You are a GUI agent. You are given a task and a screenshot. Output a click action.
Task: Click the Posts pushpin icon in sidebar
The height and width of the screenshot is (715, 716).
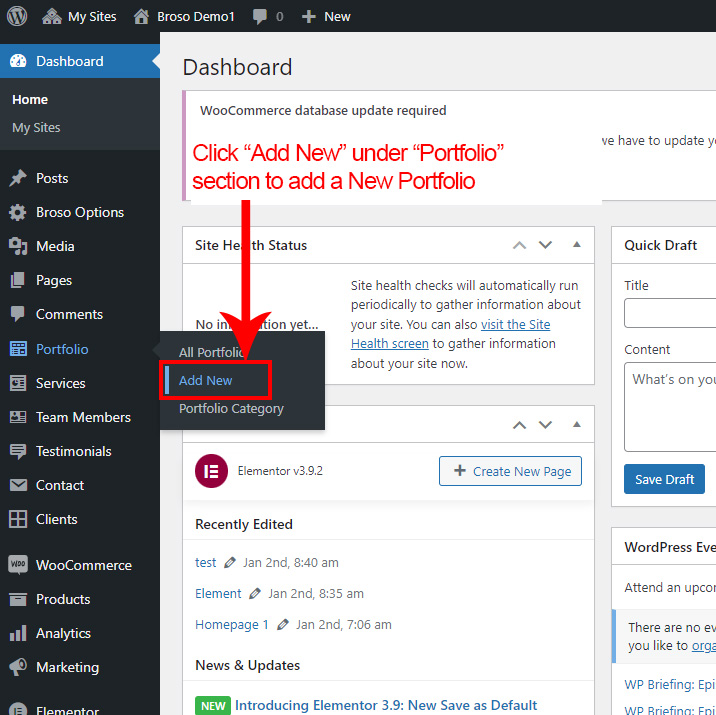pyautogui.click(x=18, y=178)
